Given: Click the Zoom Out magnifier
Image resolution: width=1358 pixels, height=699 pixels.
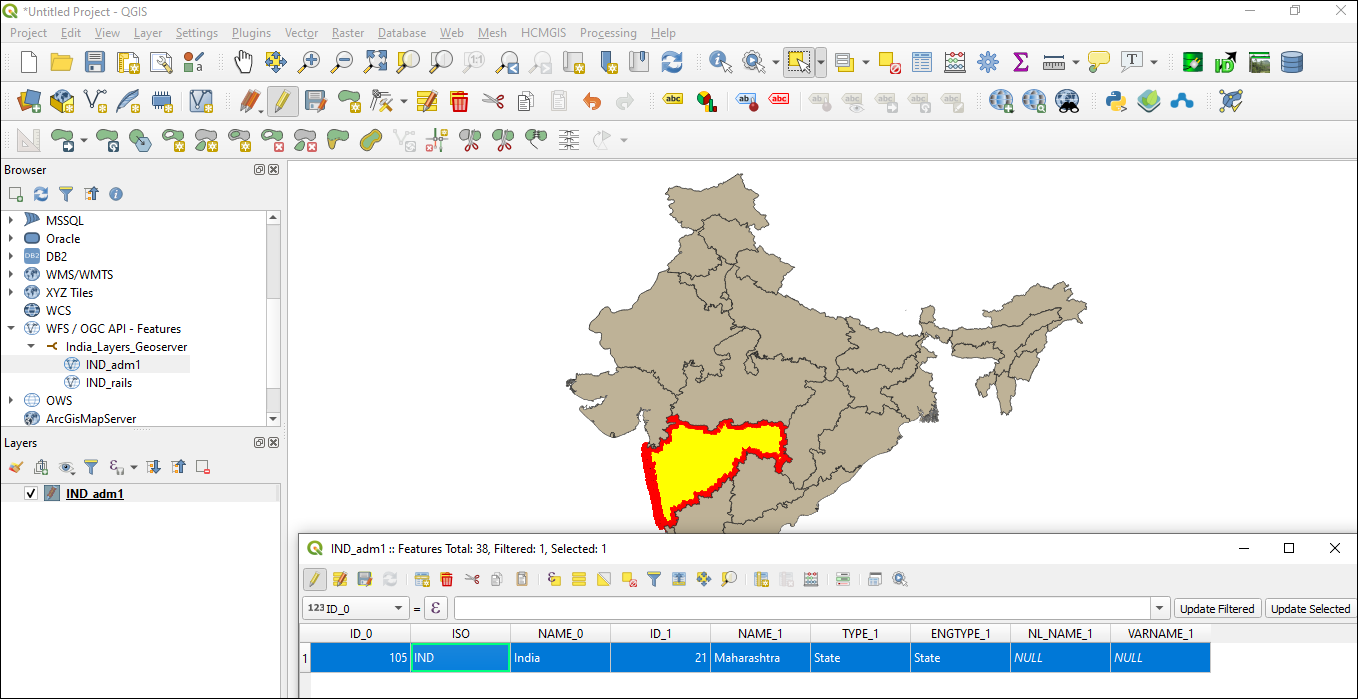Looking at the screenshot, I should 342,62.
